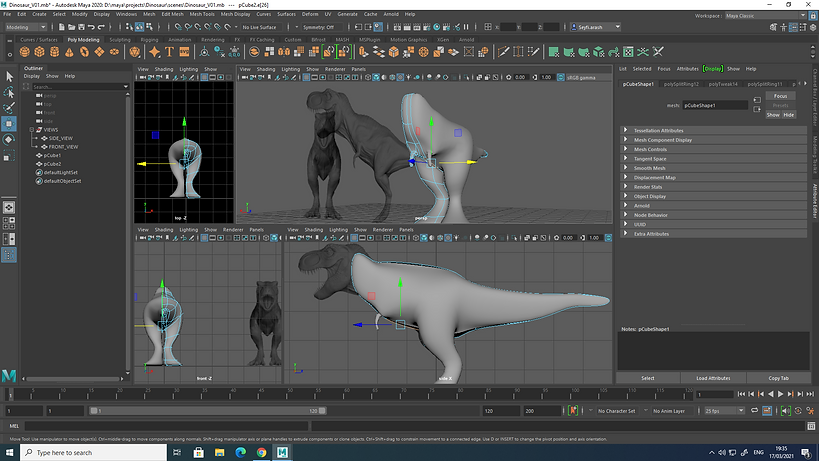Expand the Displacement Map section

click(714, 178)
